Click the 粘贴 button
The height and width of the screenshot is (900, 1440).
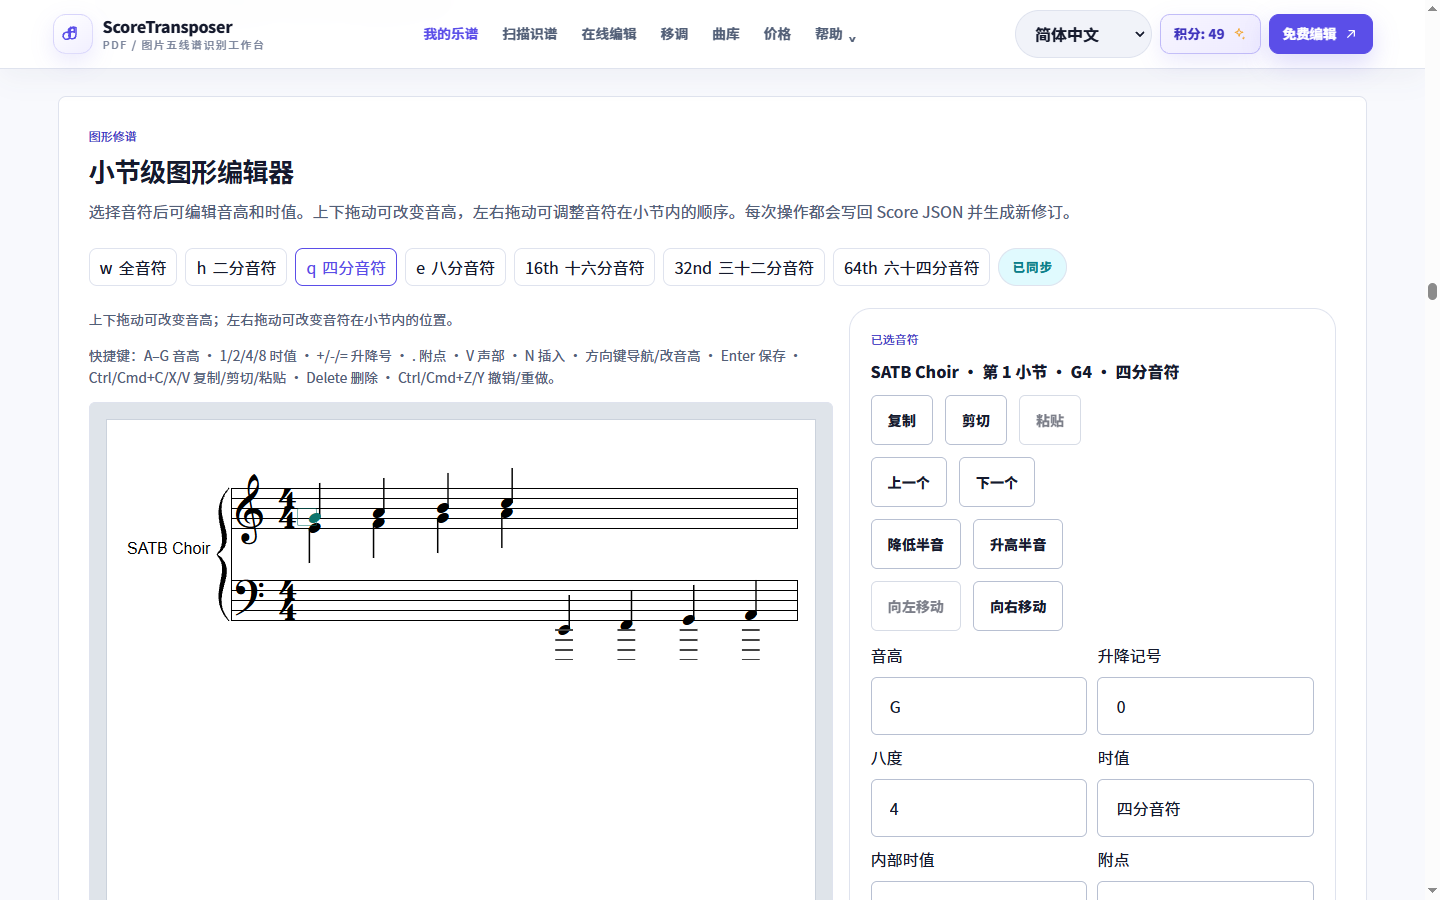click(x=1050, y=420)
